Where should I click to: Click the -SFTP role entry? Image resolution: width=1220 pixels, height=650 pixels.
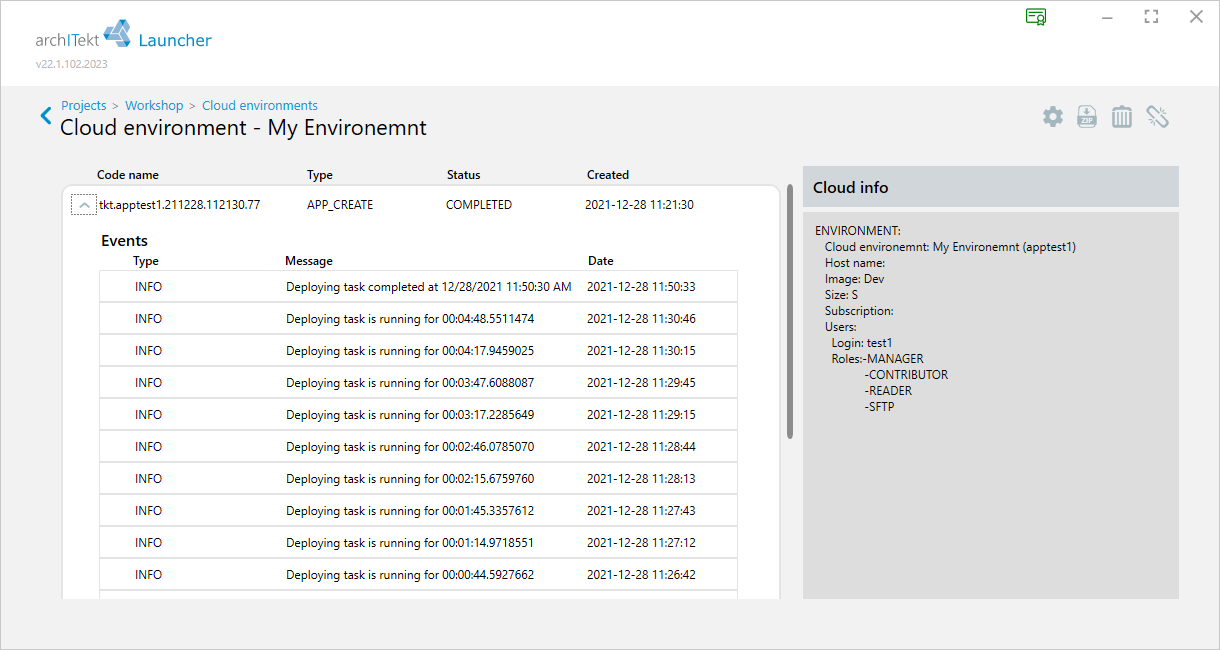pyautogui.click(x=879, y=407)
